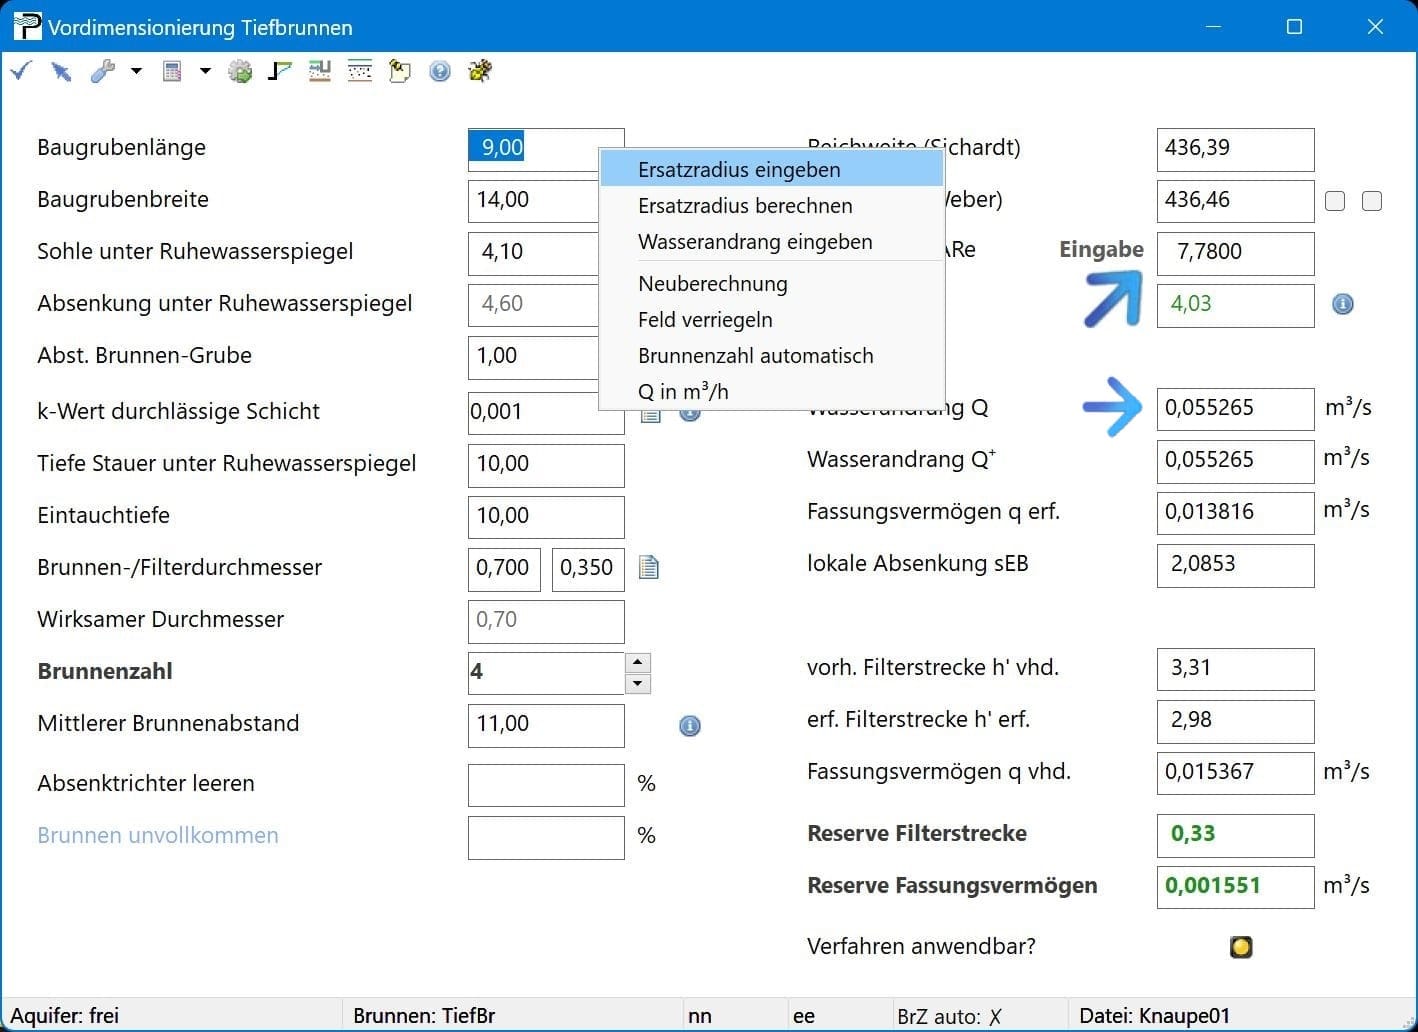Click the 'Brunnen unvollkommen' blue link label
Image resolution: width=1418 pixels, height=1032 pixels.
tap(158, 836)
